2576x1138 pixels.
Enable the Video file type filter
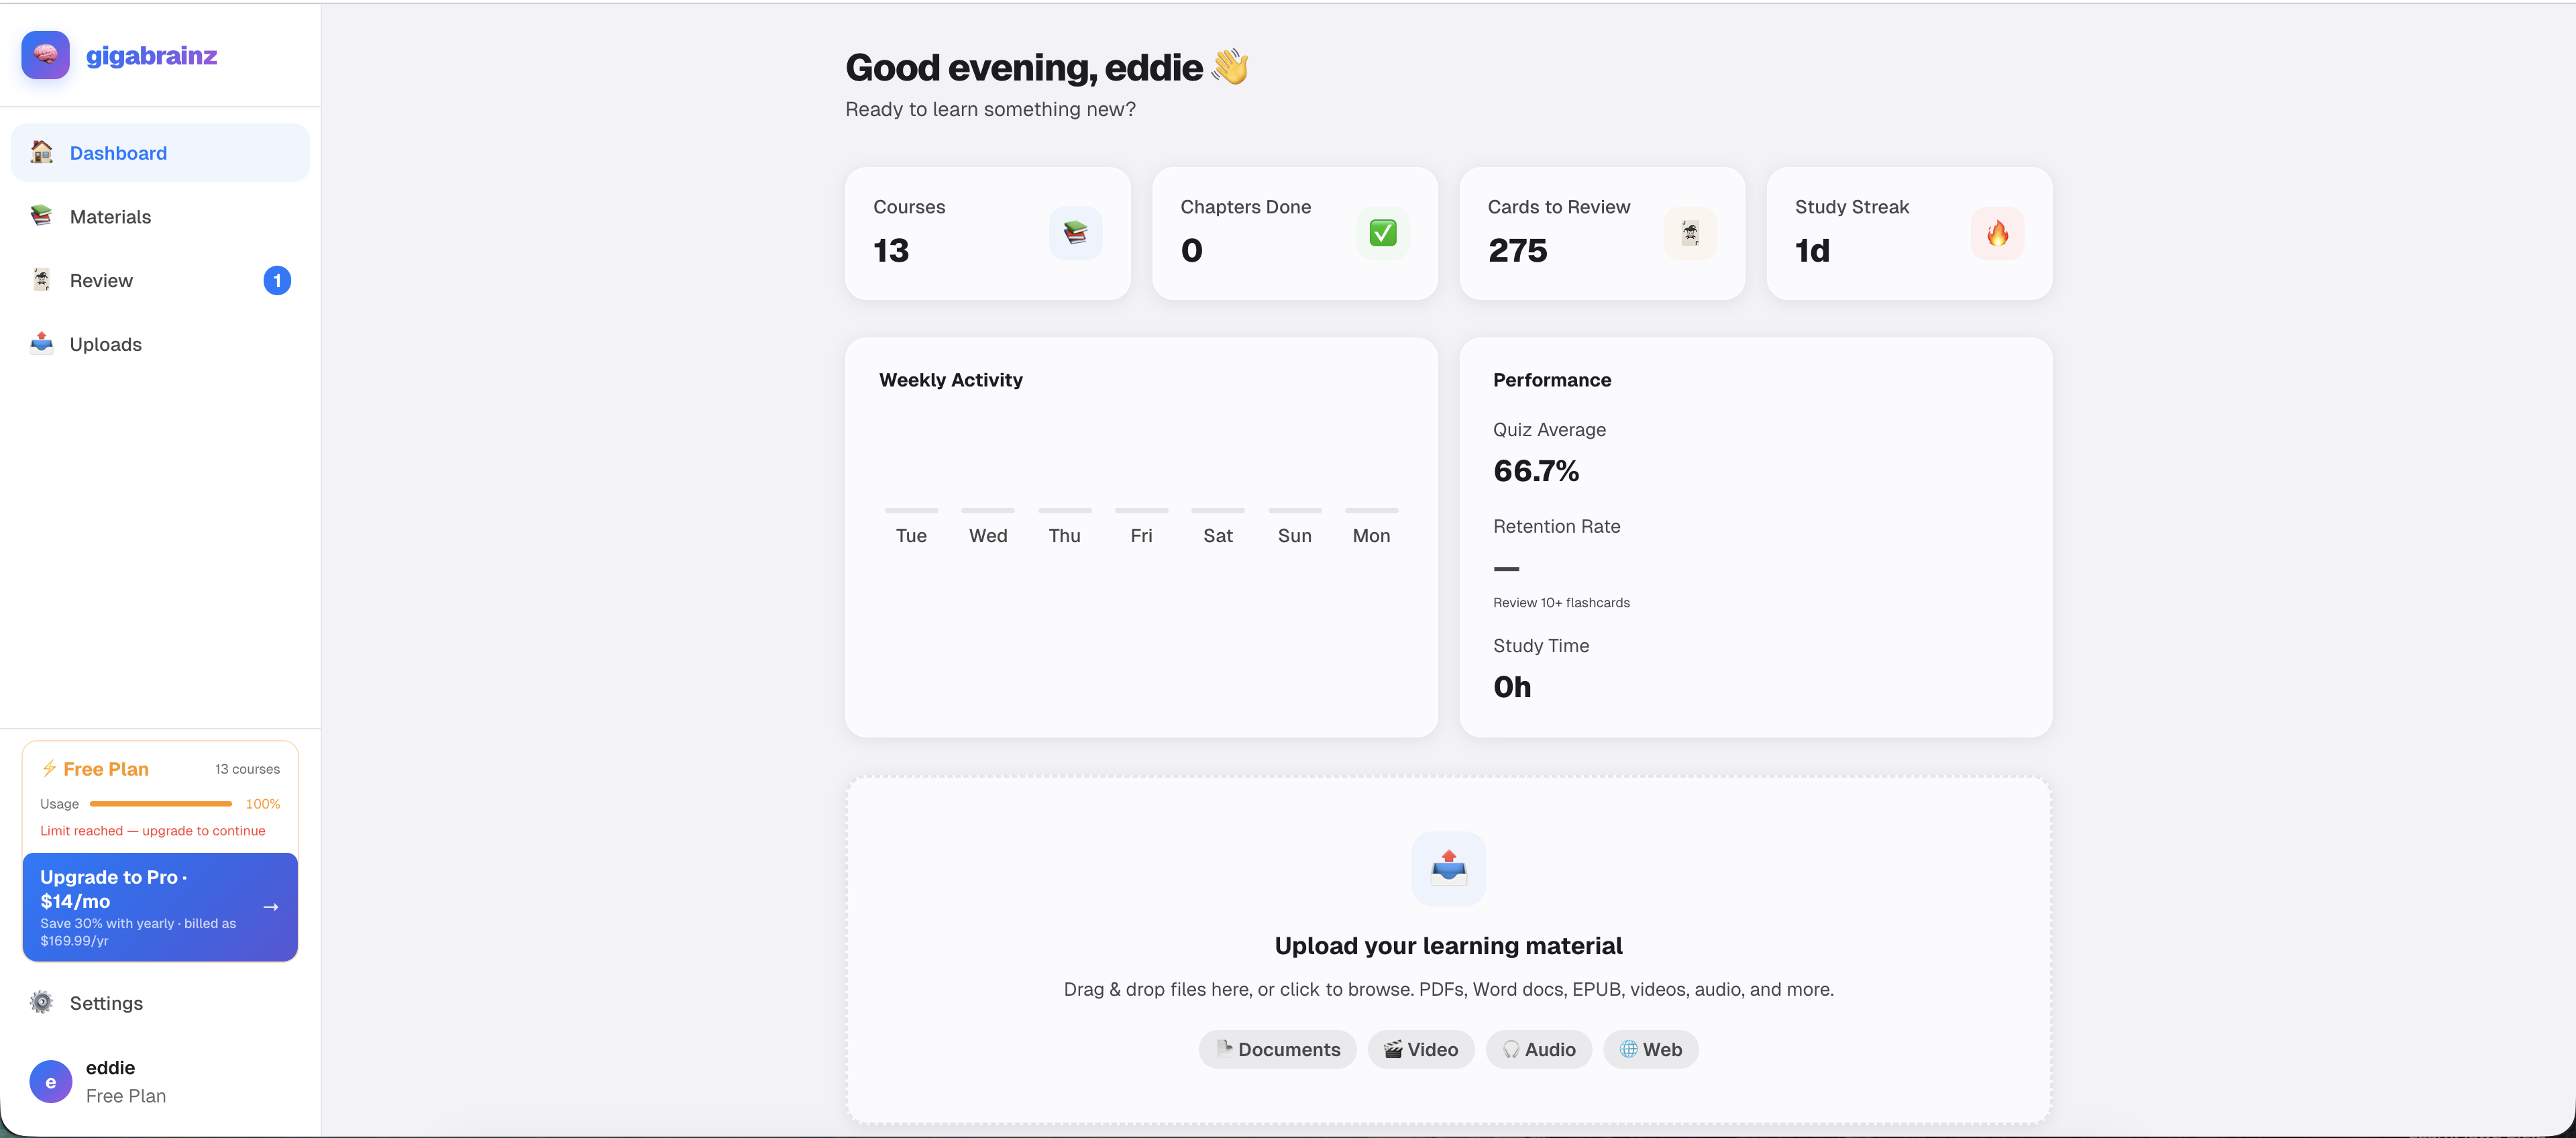1420,1049
